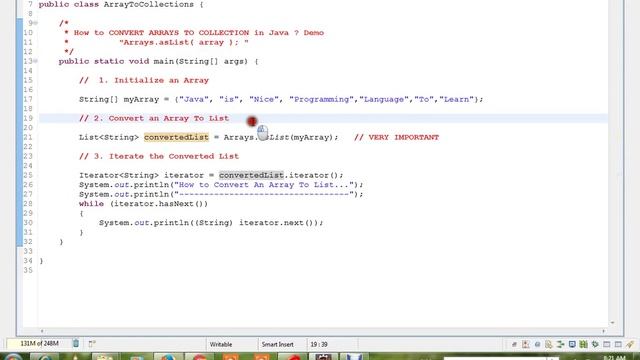Click the editor's horizontal scrollbar right arrow
The width and height of the screenshot is (640, 360).
coord(604,331)
